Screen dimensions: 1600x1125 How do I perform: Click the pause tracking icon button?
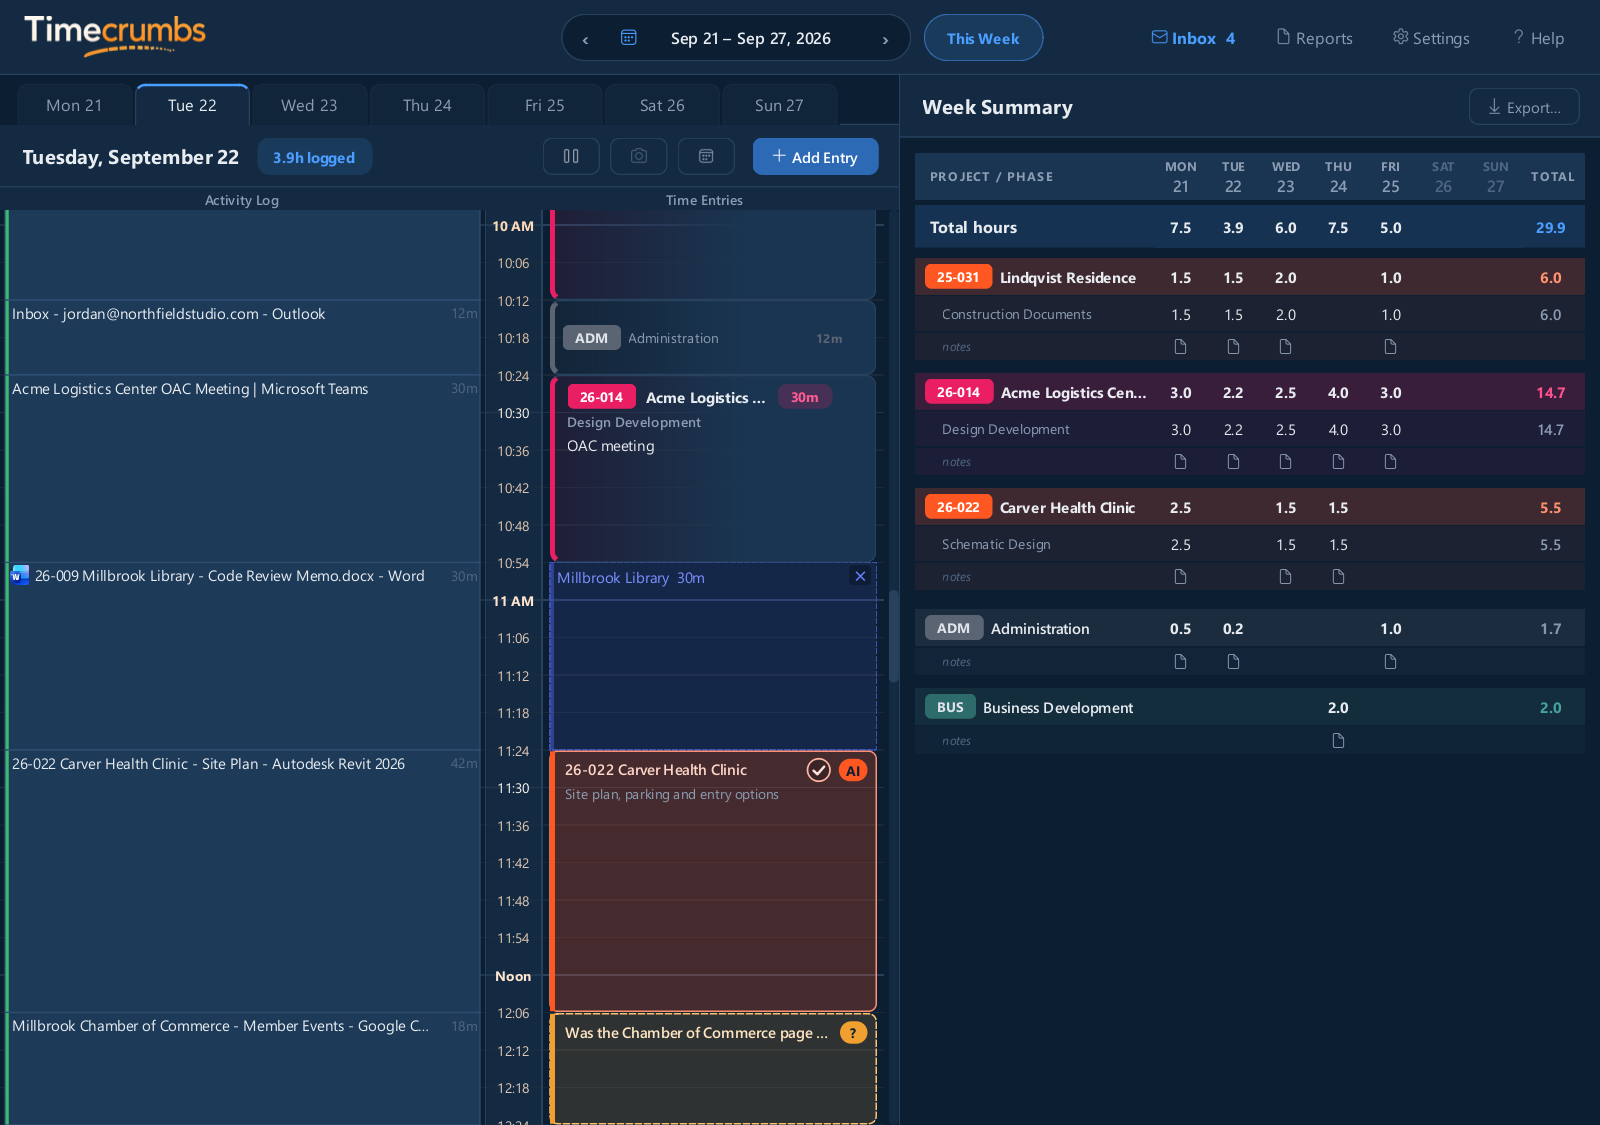571,157
